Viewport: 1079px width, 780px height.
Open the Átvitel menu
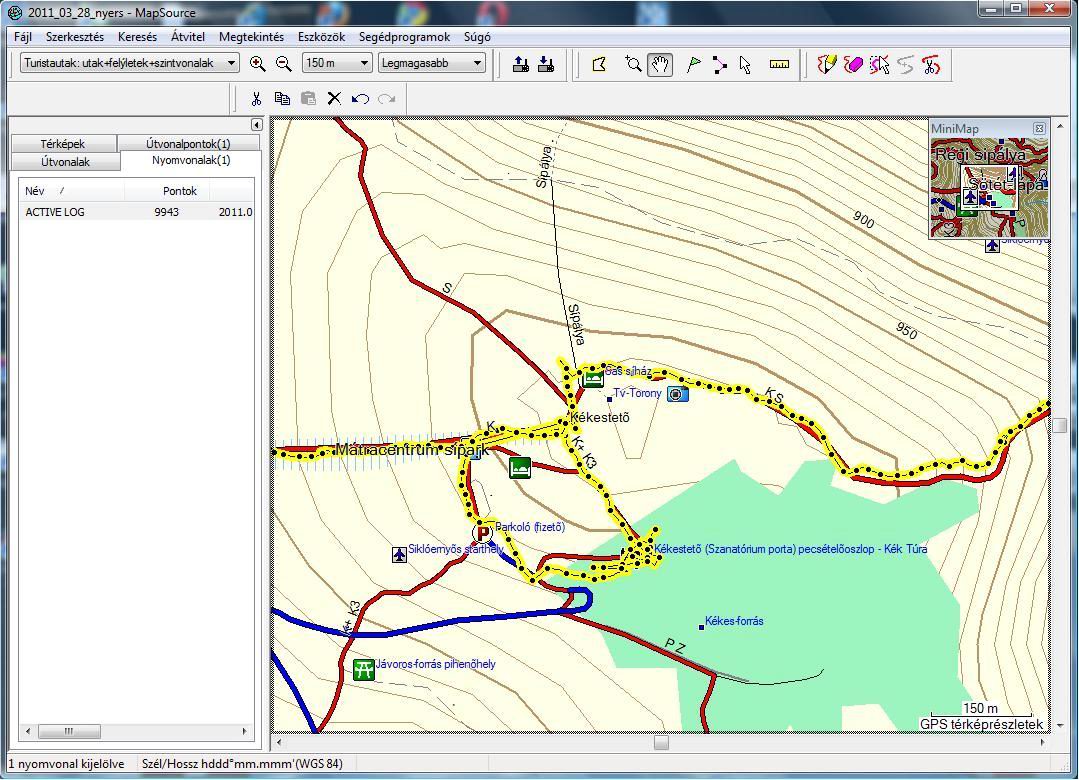point(188,37)
